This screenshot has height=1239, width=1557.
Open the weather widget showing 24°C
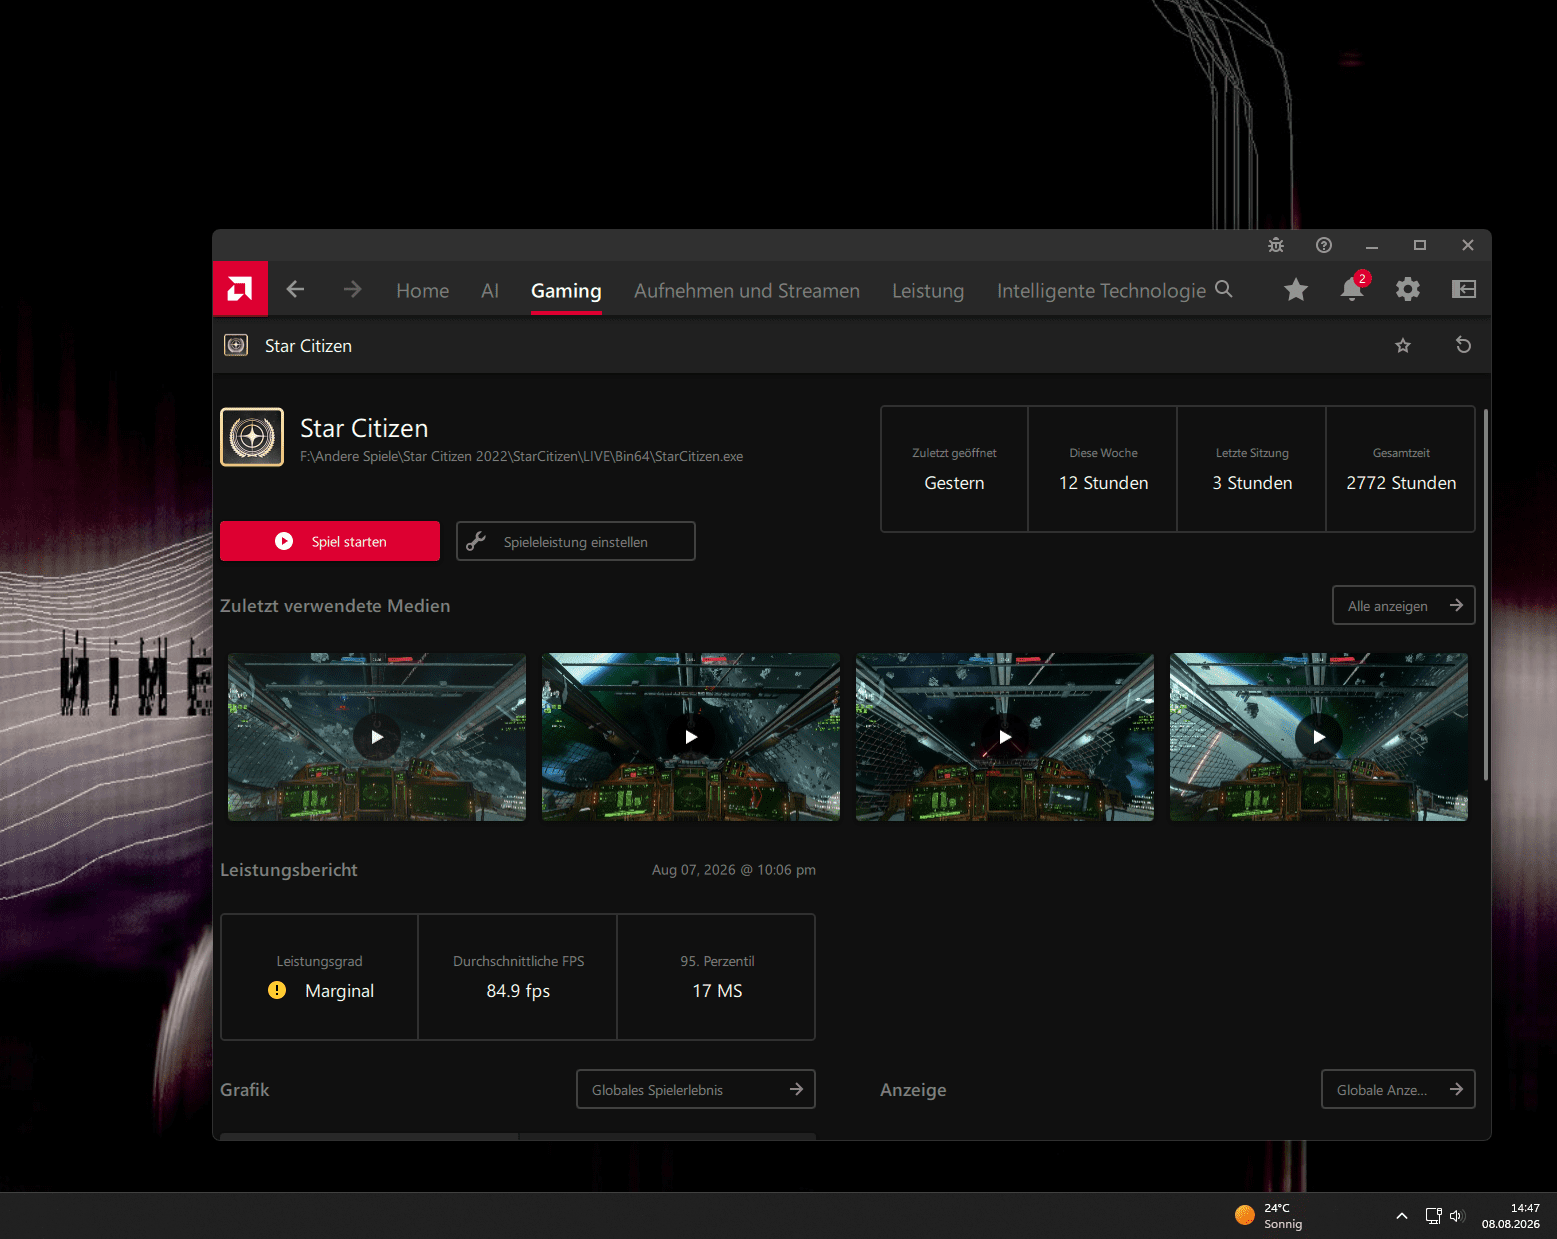tap(1269, 1216)
